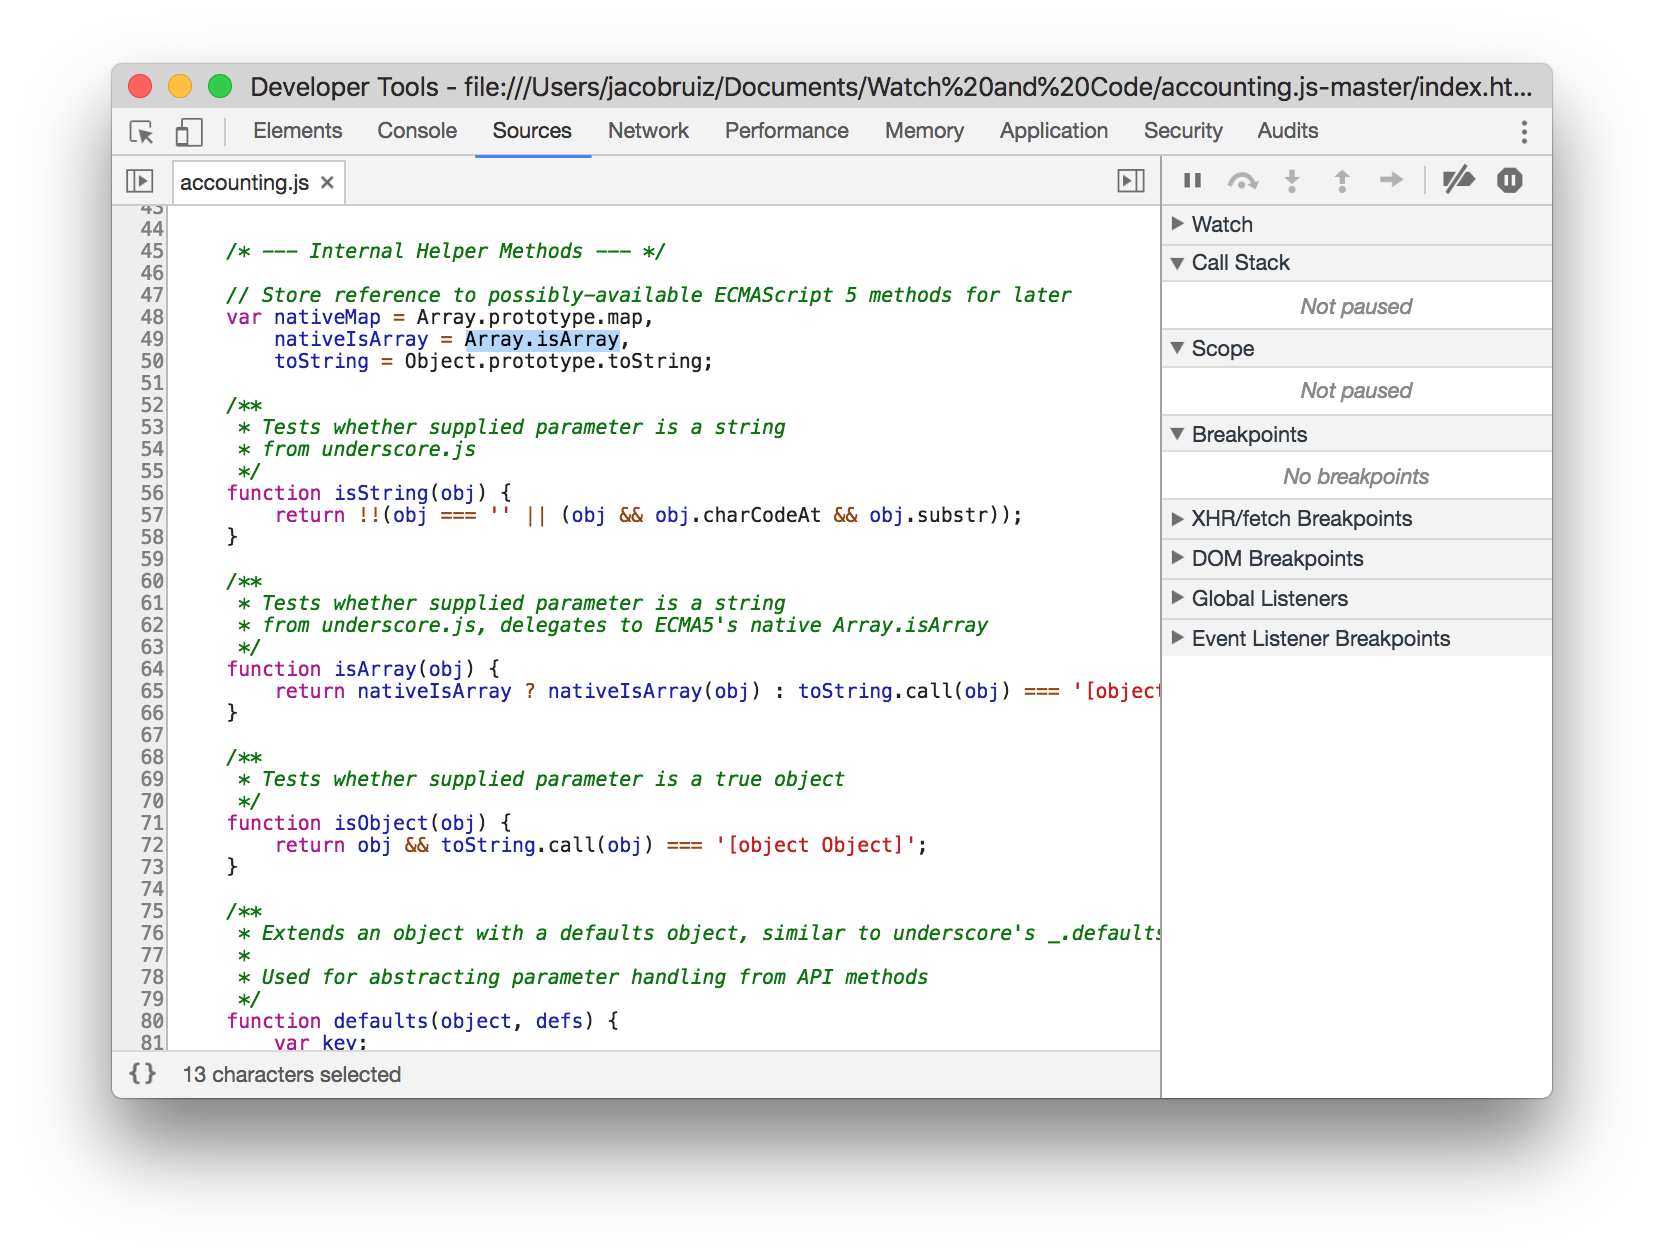Click the green zoom window button
Viewport: 1664px width, 1258px height.
pyautogui.click(x=220, y=86)
